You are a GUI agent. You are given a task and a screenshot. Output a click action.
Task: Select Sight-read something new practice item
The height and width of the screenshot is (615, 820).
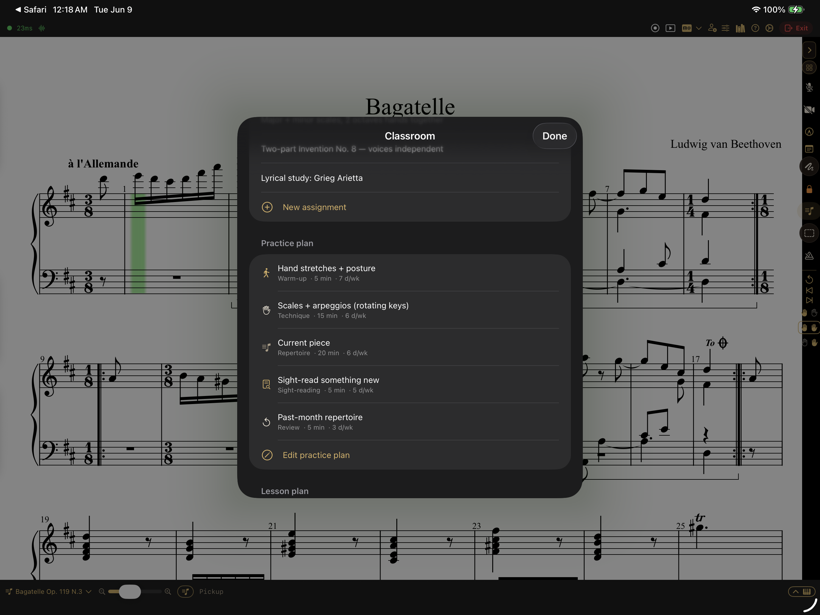pyautogui.click(x=409, y=384)
